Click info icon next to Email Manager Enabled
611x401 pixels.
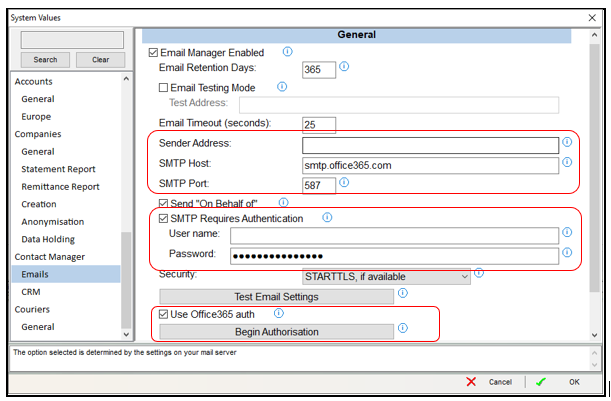pyautogui.click(x=288, y=51)
